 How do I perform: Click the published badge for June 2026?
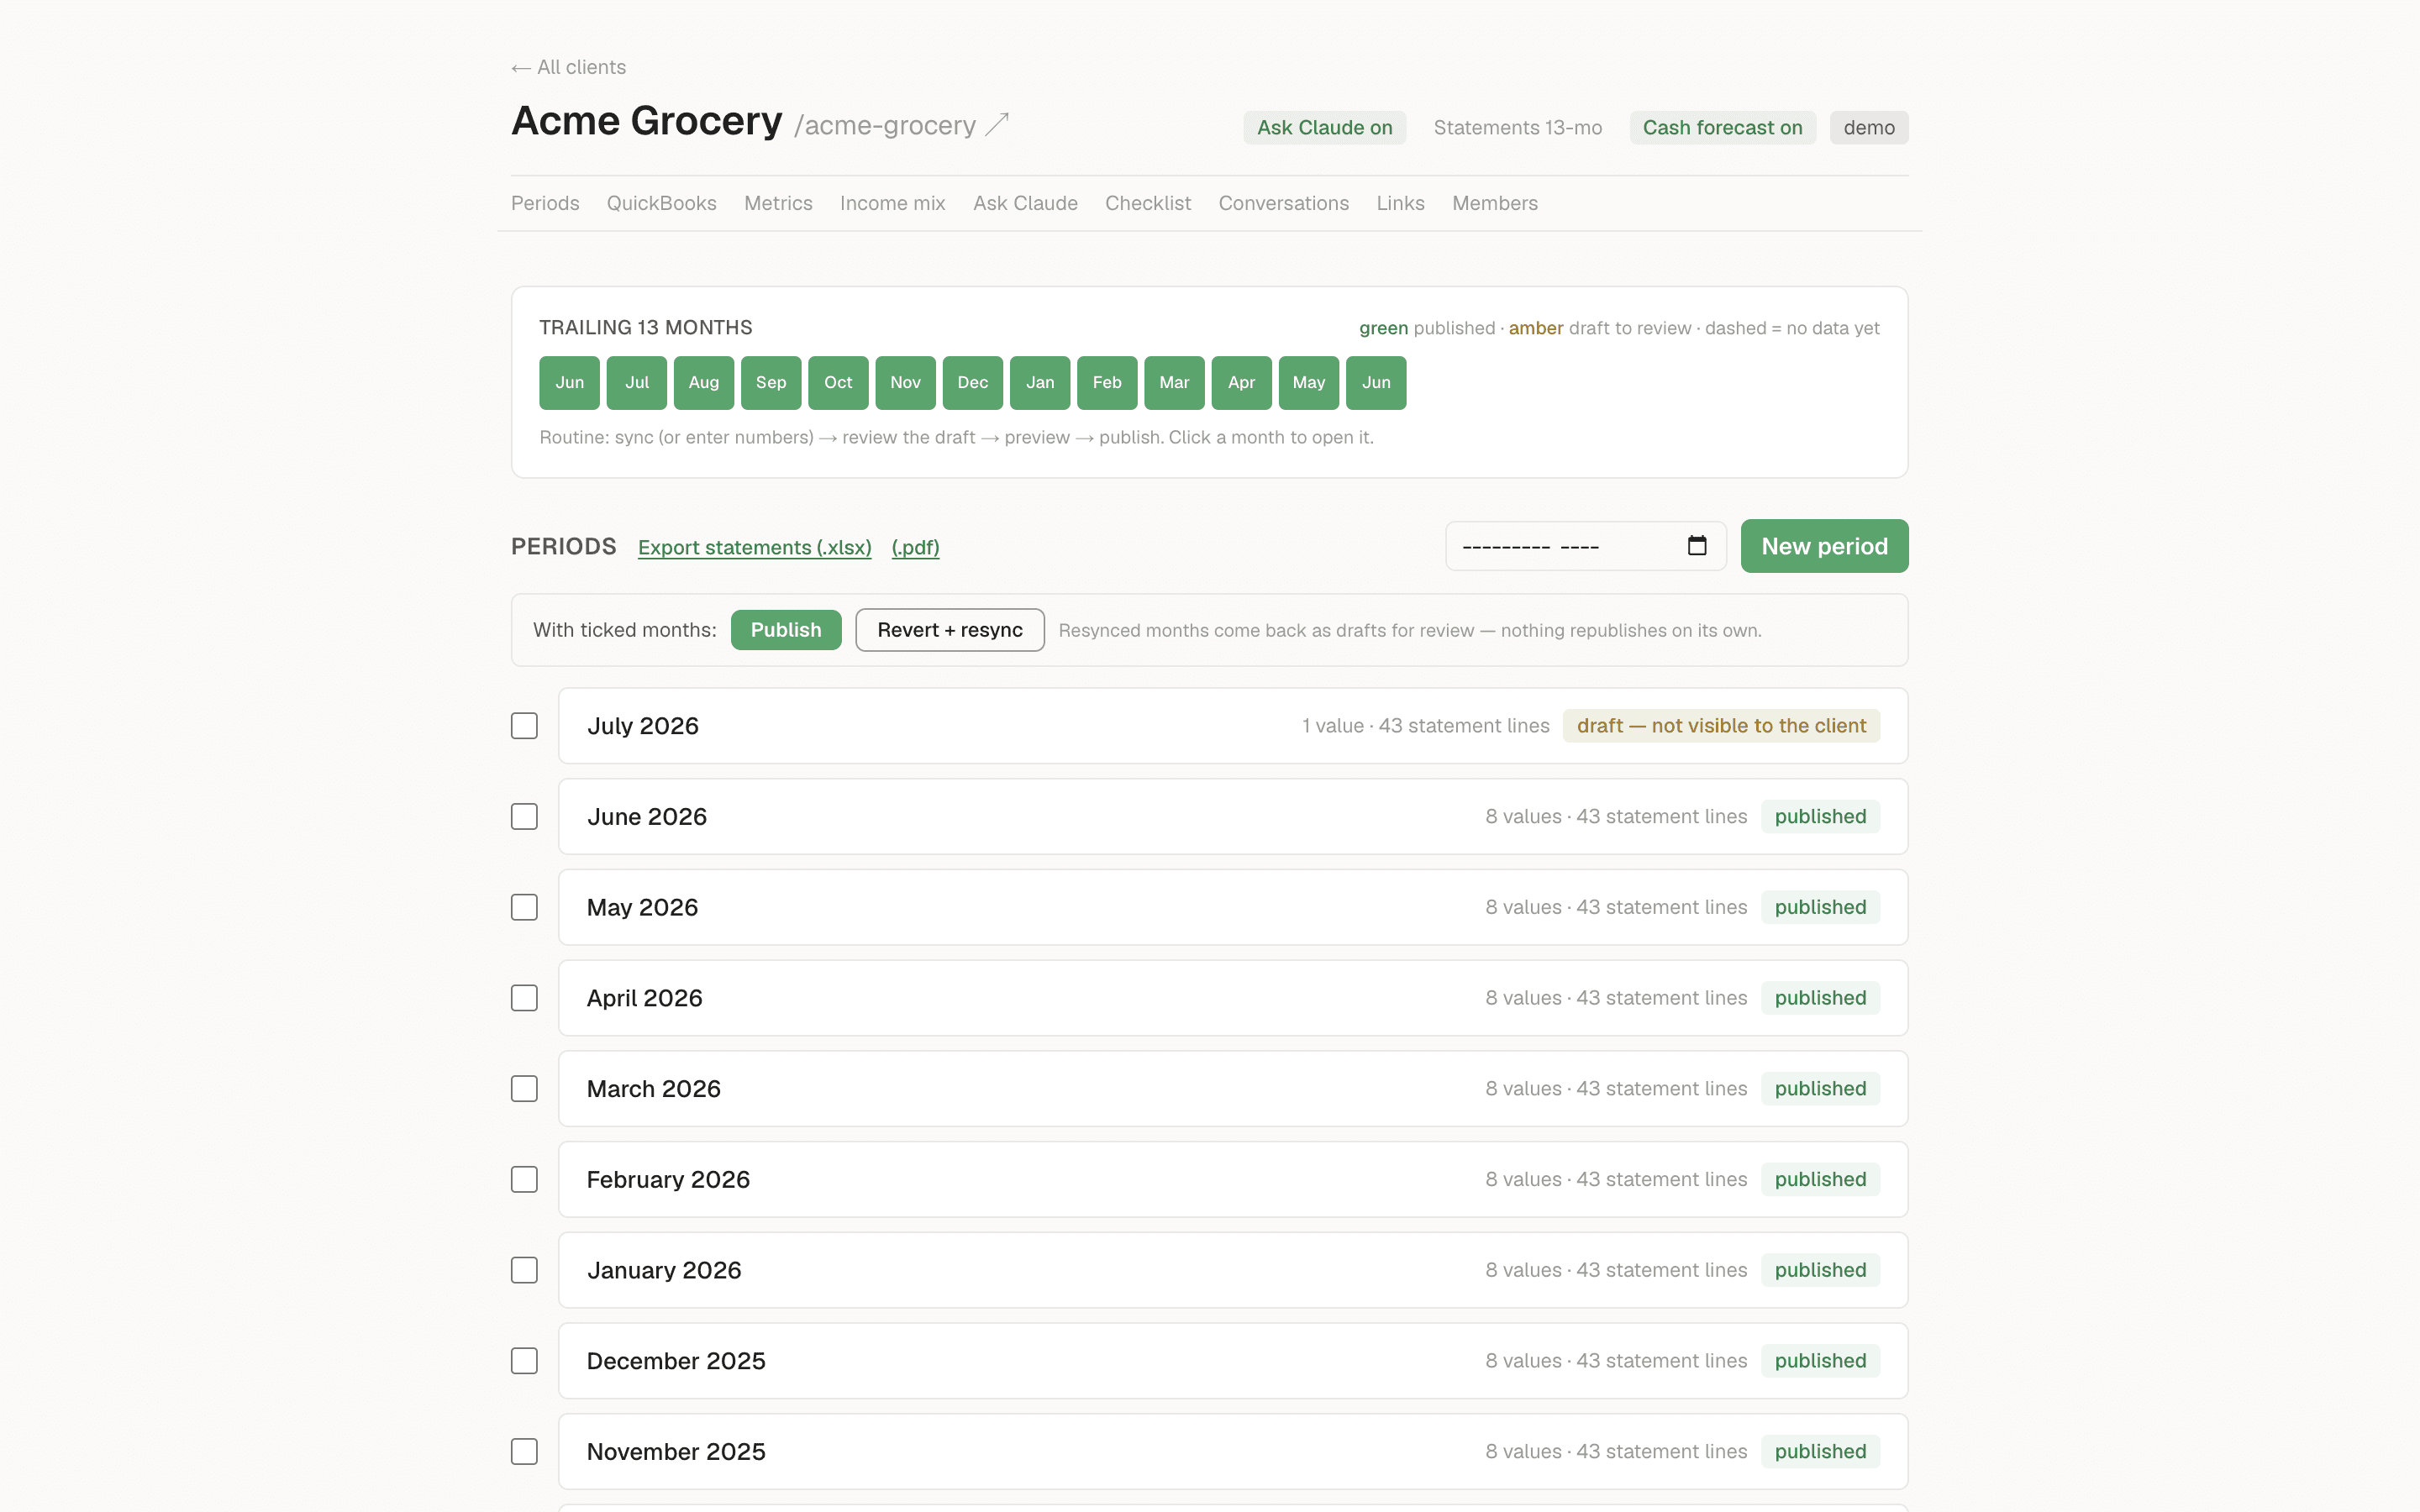click(x=1820, y=817)
